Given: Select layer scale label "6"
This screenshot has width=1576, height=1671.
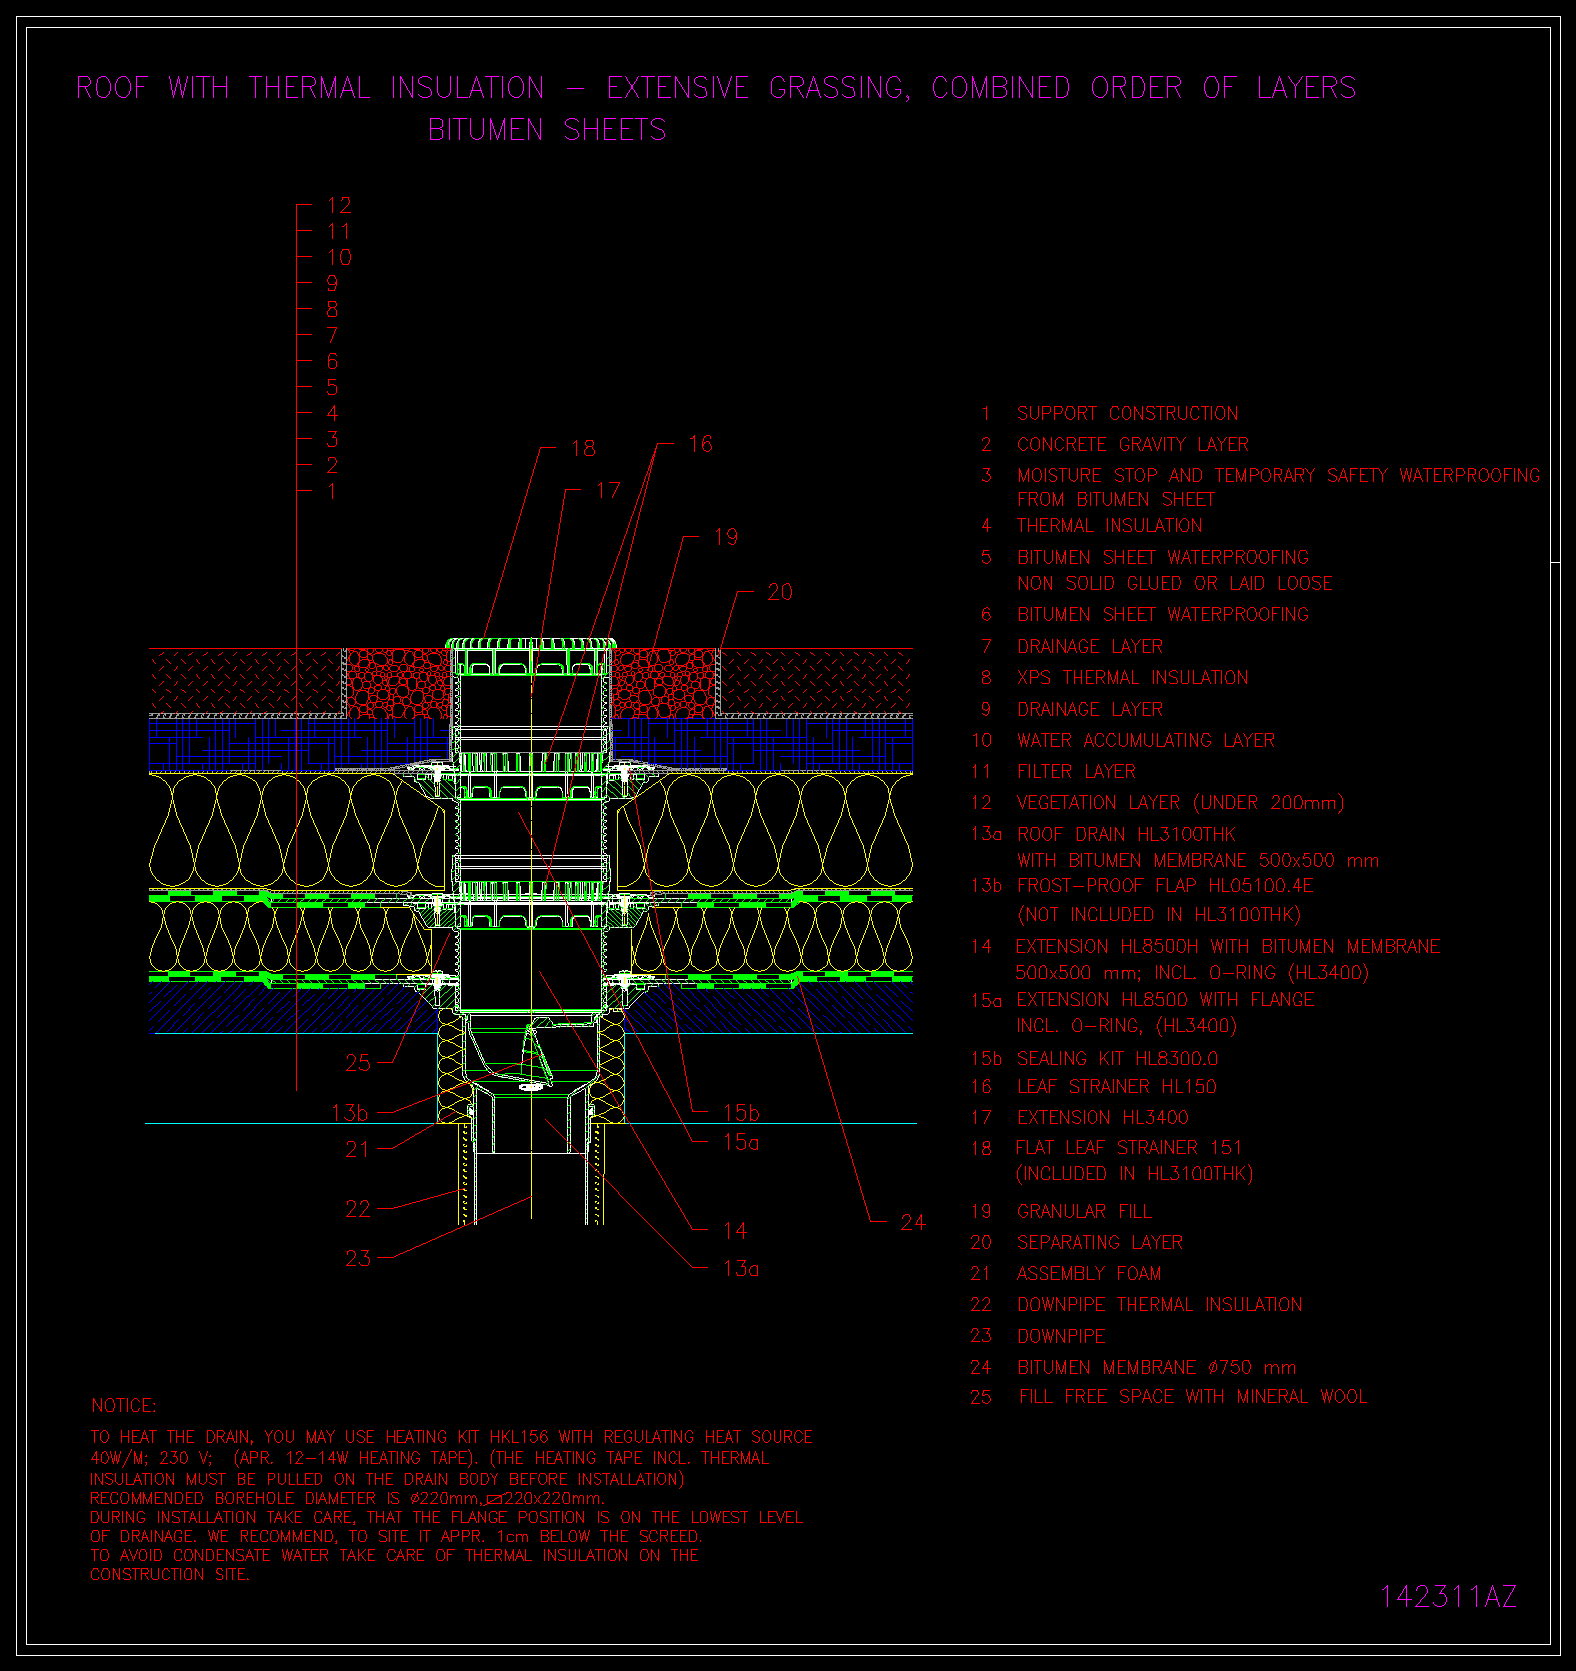Looking at the screenshot, I should tap(332, 362).
